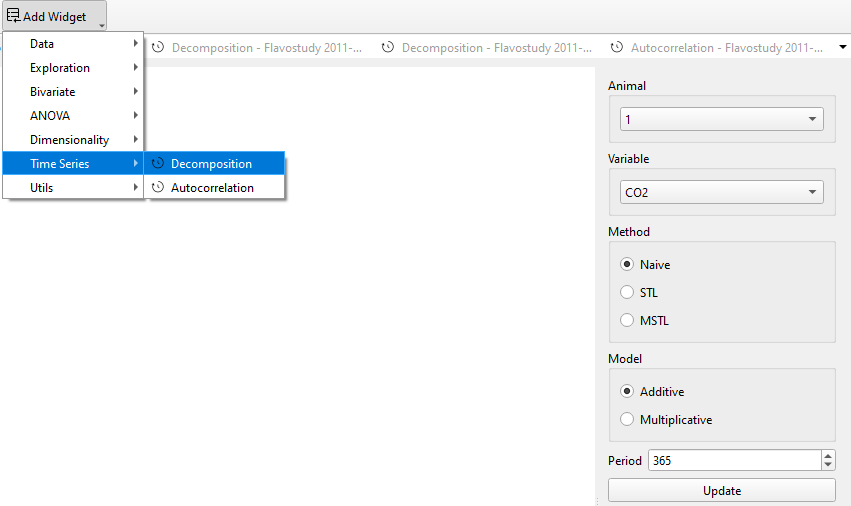Click the Add Widget toolbar icon

(x=14, y=16)
